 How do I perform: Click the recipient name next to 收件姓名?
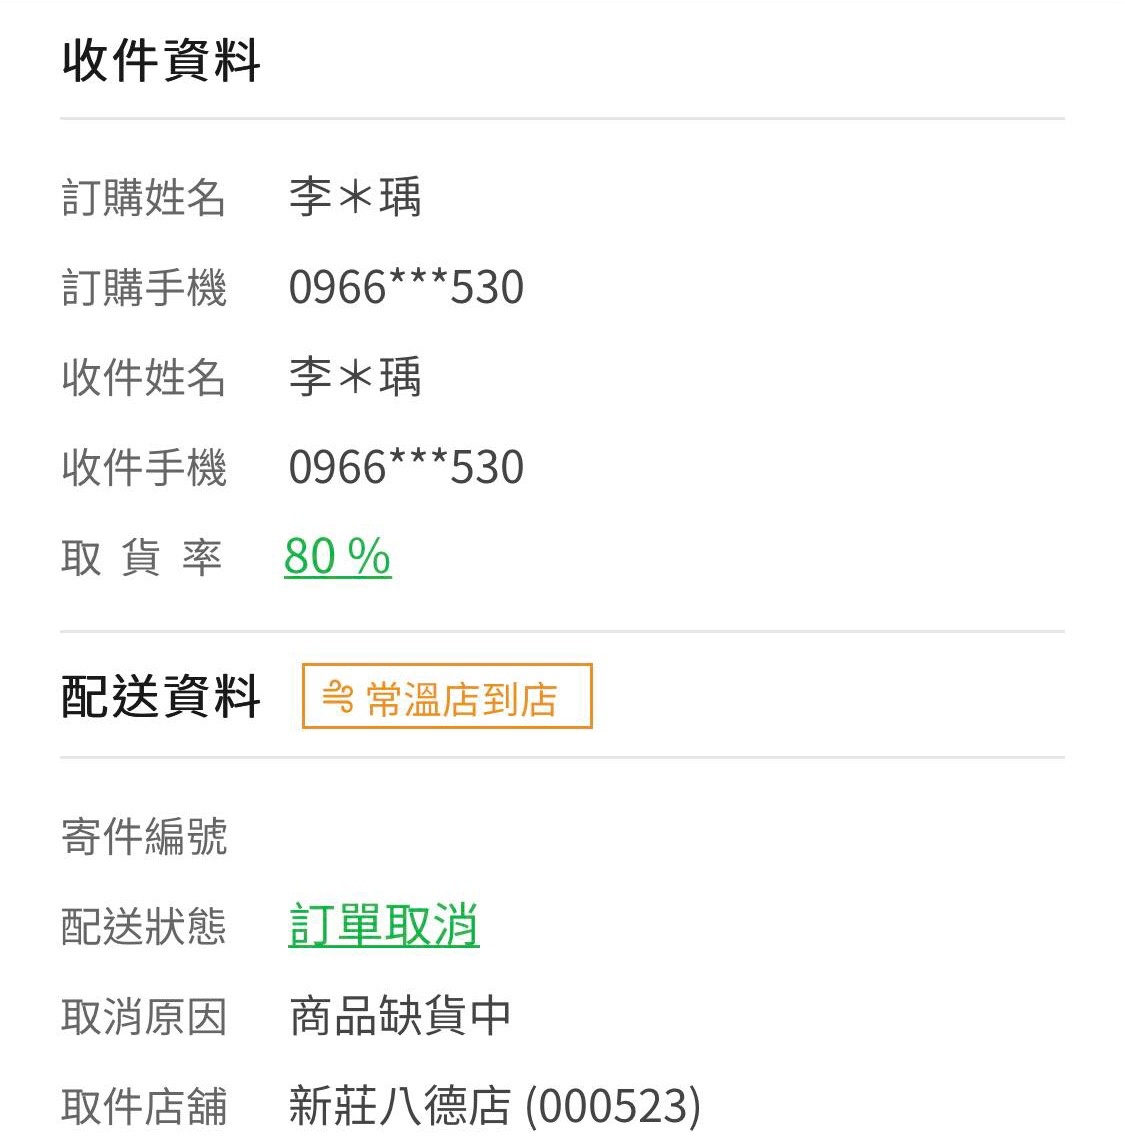355,377
